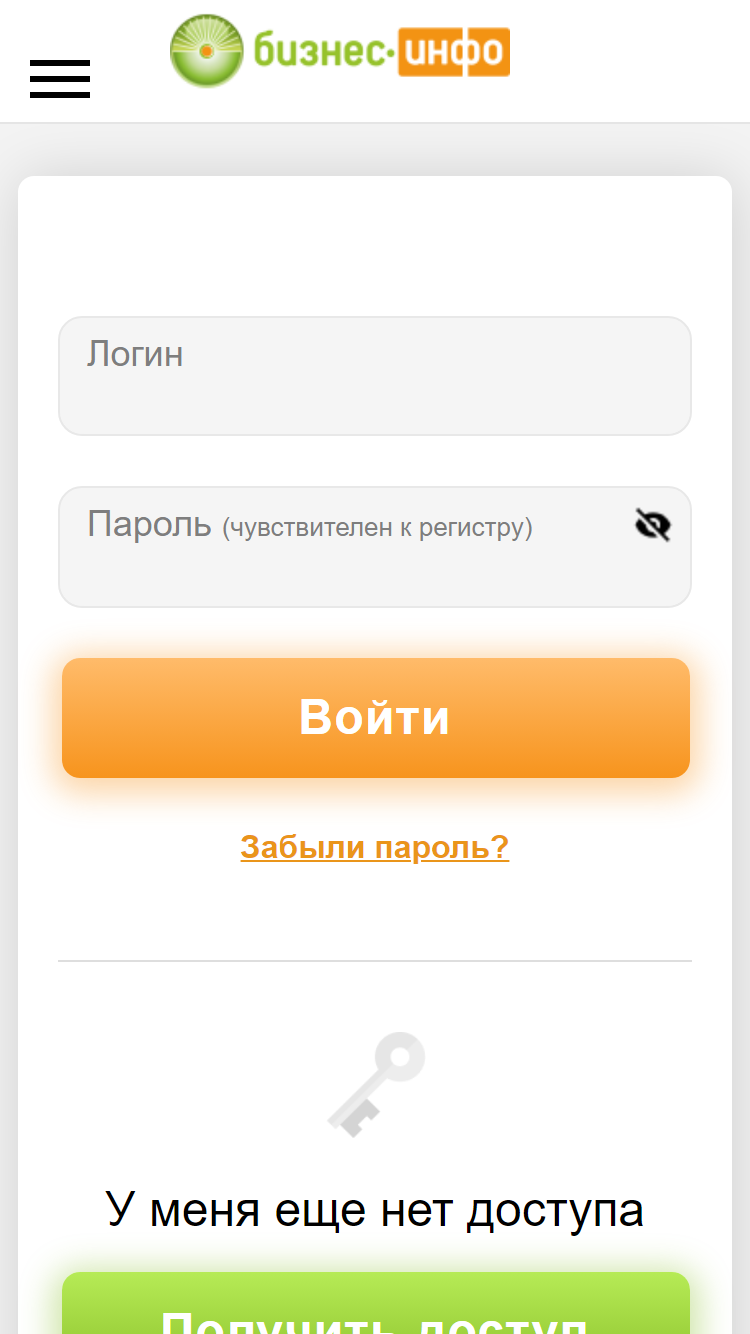Focus the Логин input field
Screen dimensions: 750x1334
(x=375, y=376)
